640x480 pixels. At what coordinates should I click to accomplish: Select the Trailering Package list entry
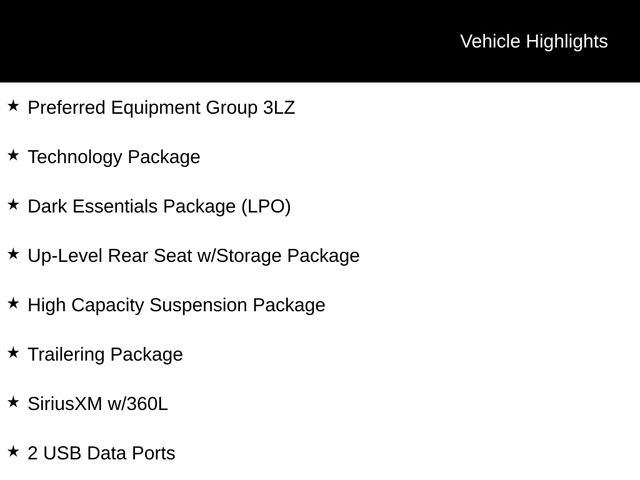tap(105, 355)
